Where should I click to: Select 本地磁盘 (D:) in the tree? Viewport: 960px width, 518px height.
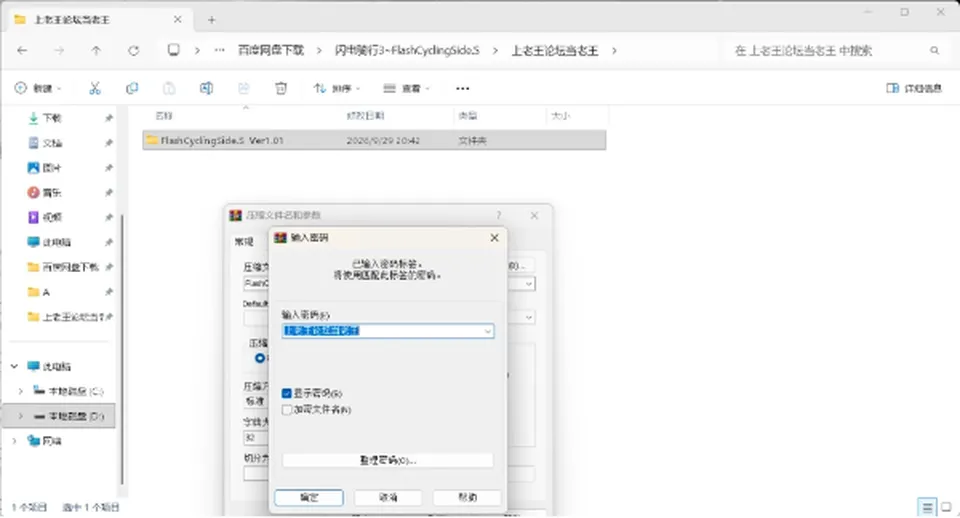coord(76,416)
